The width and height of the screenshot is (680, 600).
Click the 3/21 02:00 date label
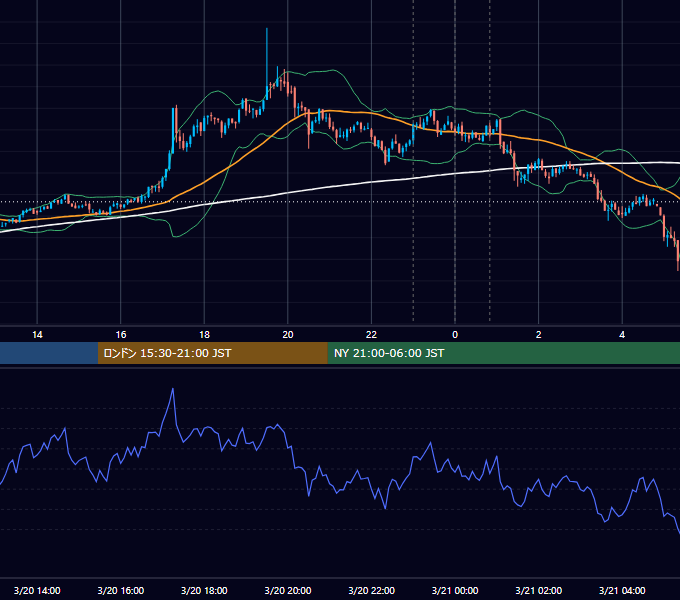click(539, 590)
